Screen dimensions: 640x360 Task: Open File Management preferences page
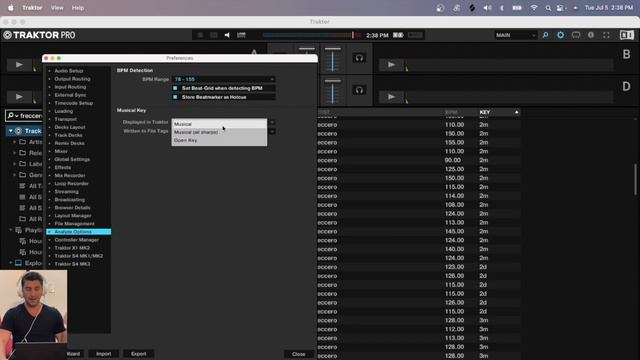coord(75,224)
